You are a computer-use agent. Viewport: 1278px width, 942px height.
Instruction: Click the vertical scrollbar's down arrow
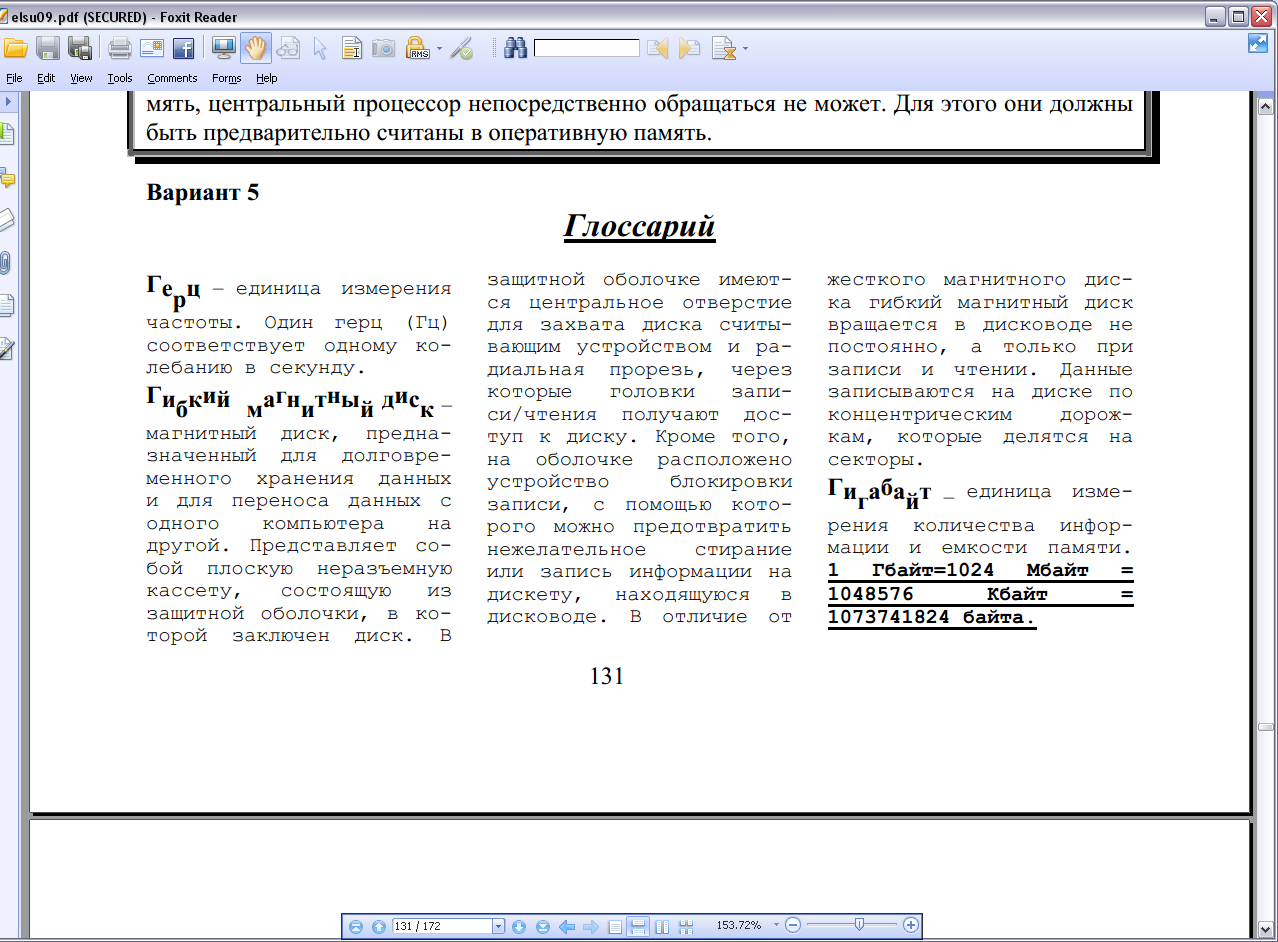[x=1266, y=930]
